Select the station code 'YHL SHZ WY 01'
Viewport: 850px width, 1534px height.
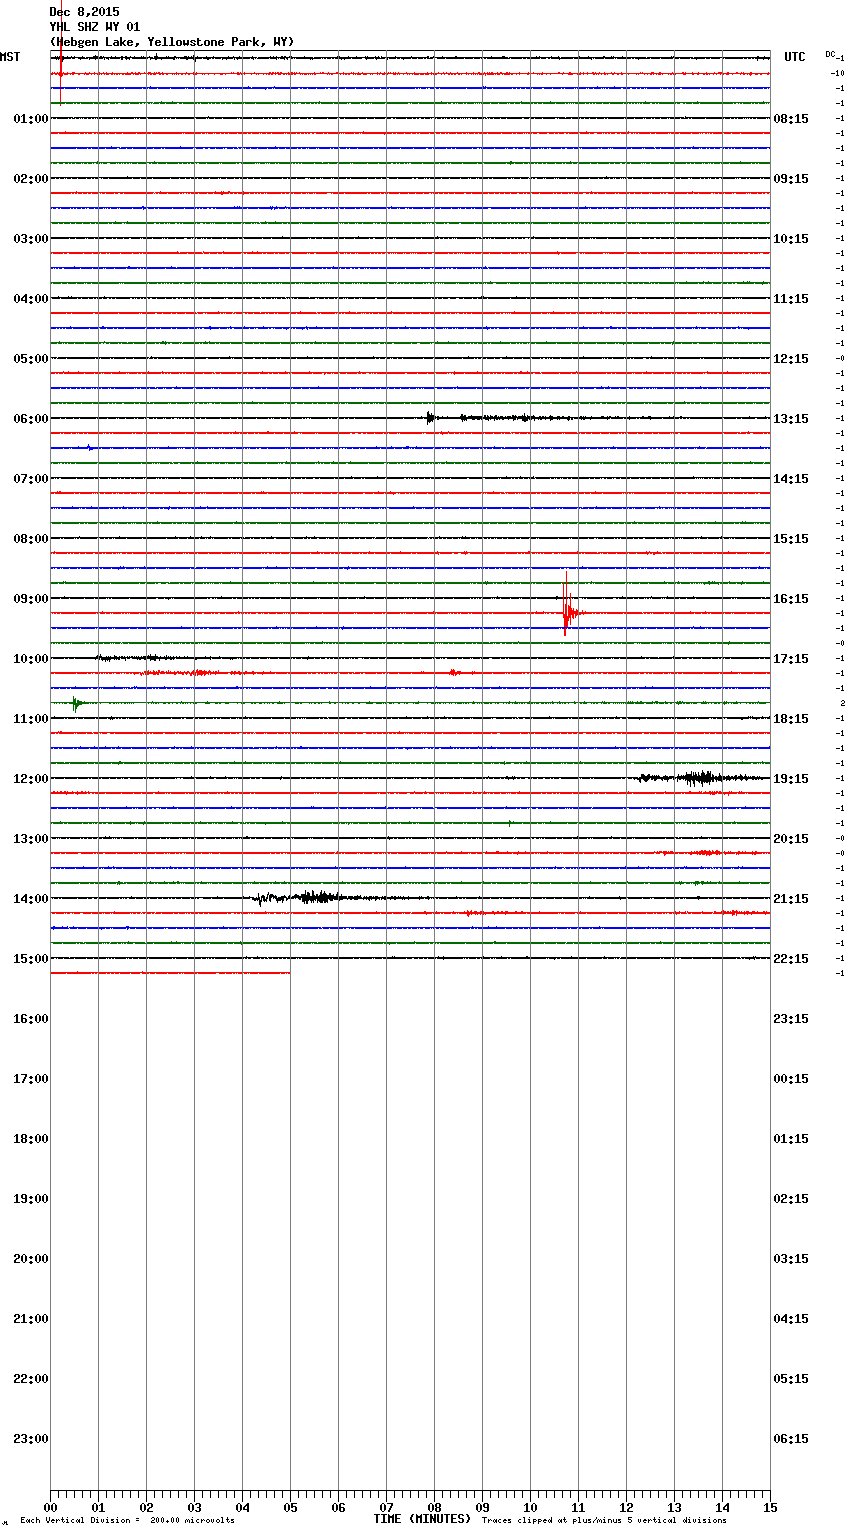click(95, 27)
